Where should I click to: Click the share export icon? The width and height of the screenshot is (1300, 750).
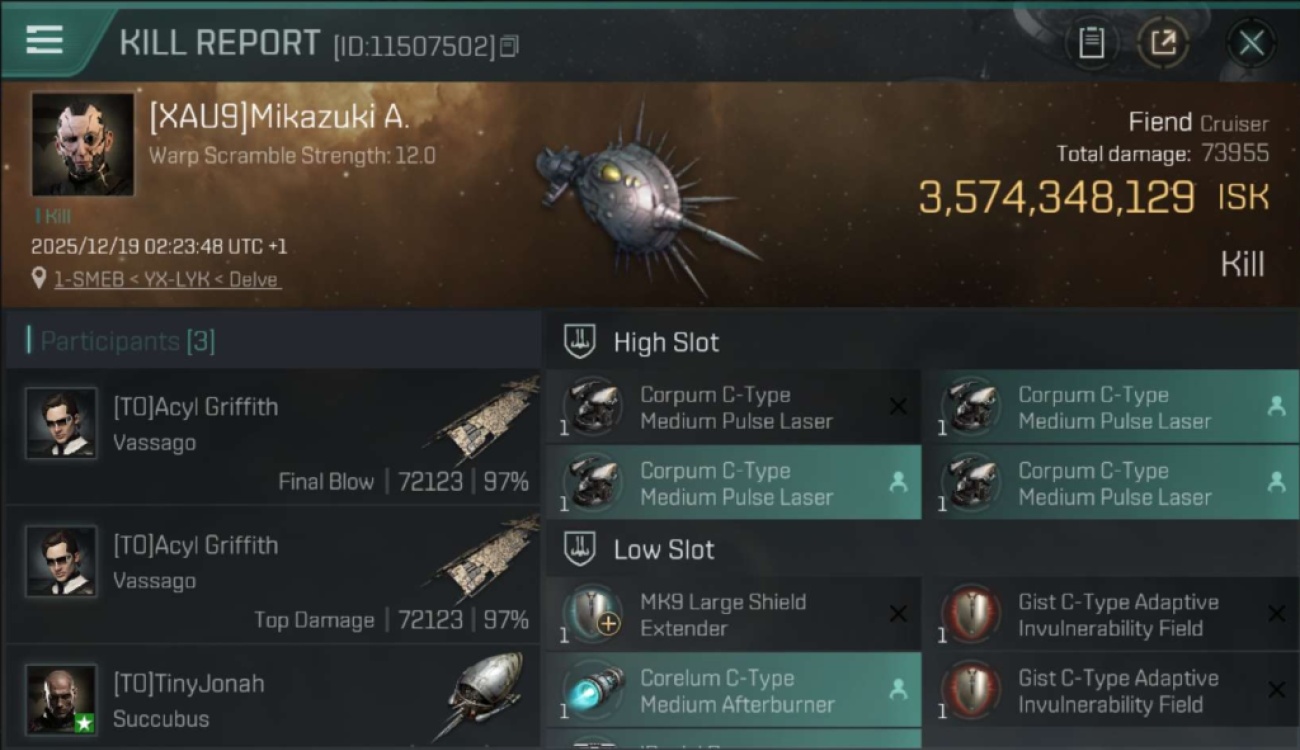1163,42
